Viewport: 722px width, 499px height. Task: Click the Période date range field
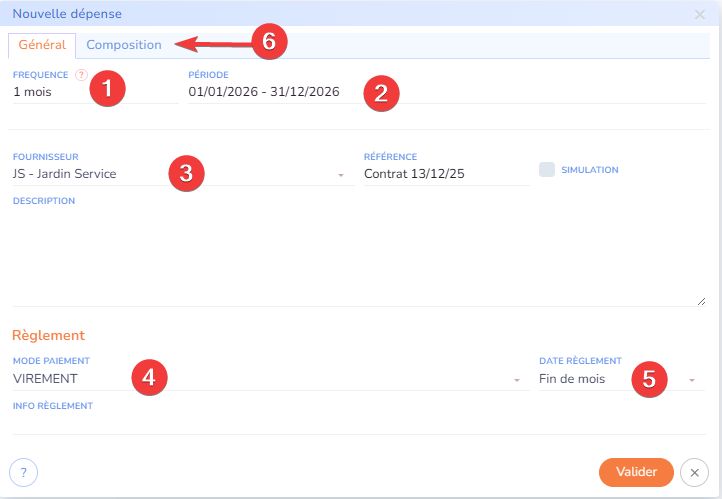(264, 92)
